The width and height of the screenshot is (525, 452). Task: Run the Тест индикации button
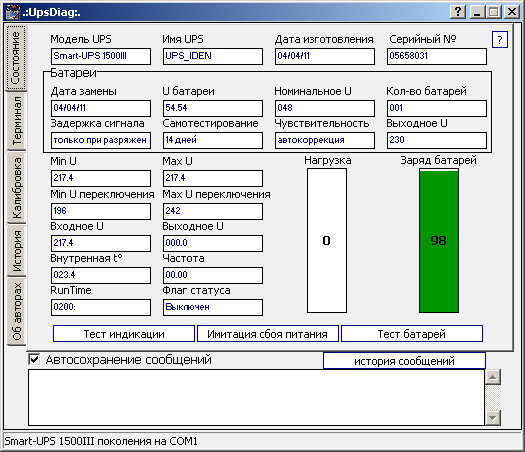(124, 334)
